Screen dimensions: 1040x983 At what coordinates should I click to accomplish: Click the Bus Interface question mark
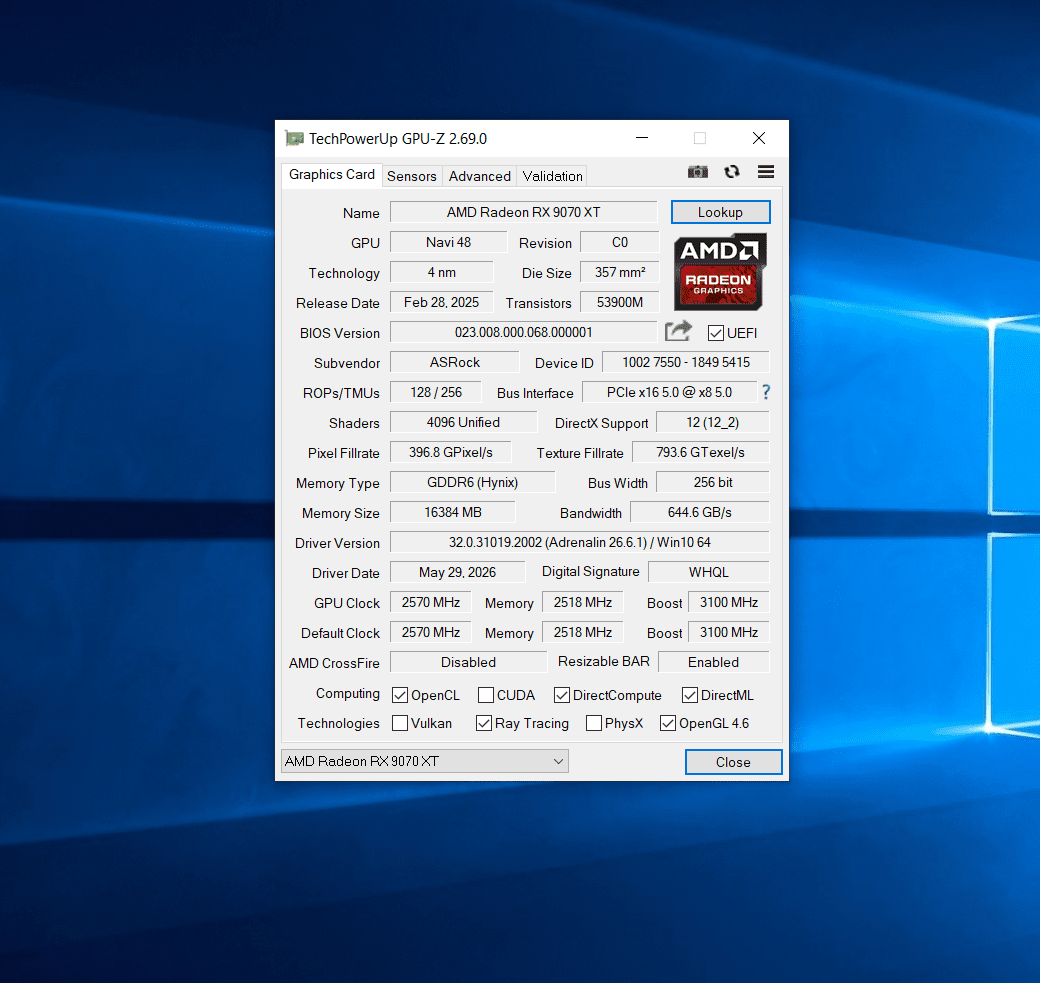point(766,393)
